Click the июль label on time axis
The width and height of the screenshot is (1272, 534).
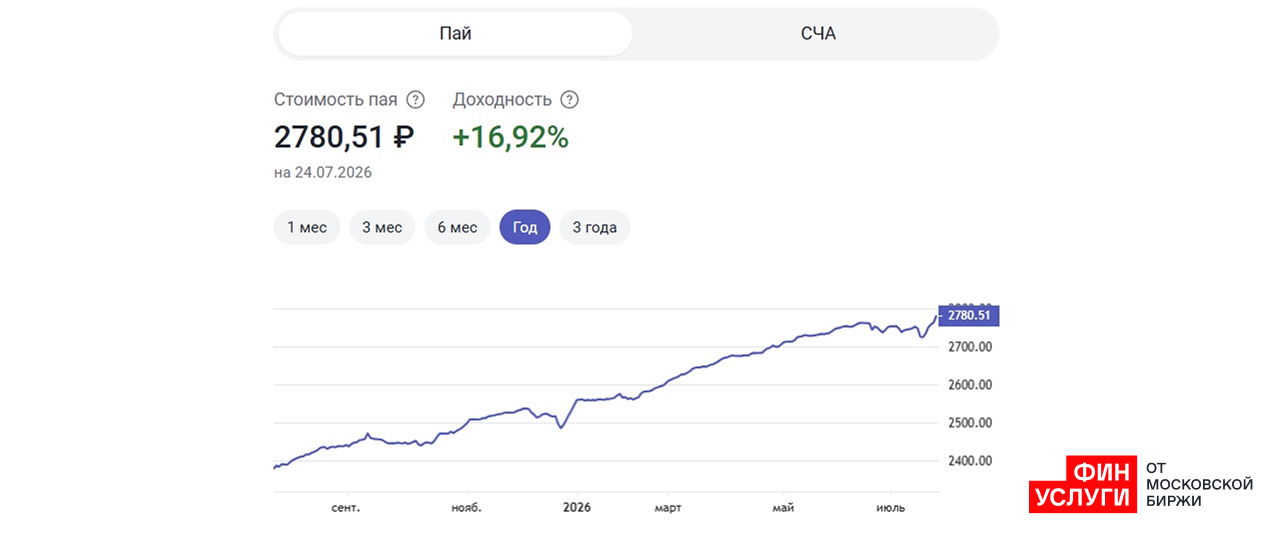890,508
